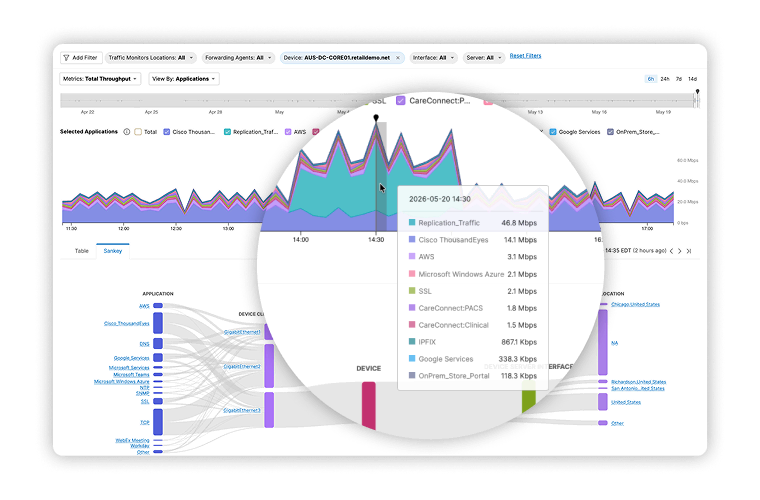
Task: Open the Metrics Total Throughput dropdown
Action: click(x=100, y=79)
